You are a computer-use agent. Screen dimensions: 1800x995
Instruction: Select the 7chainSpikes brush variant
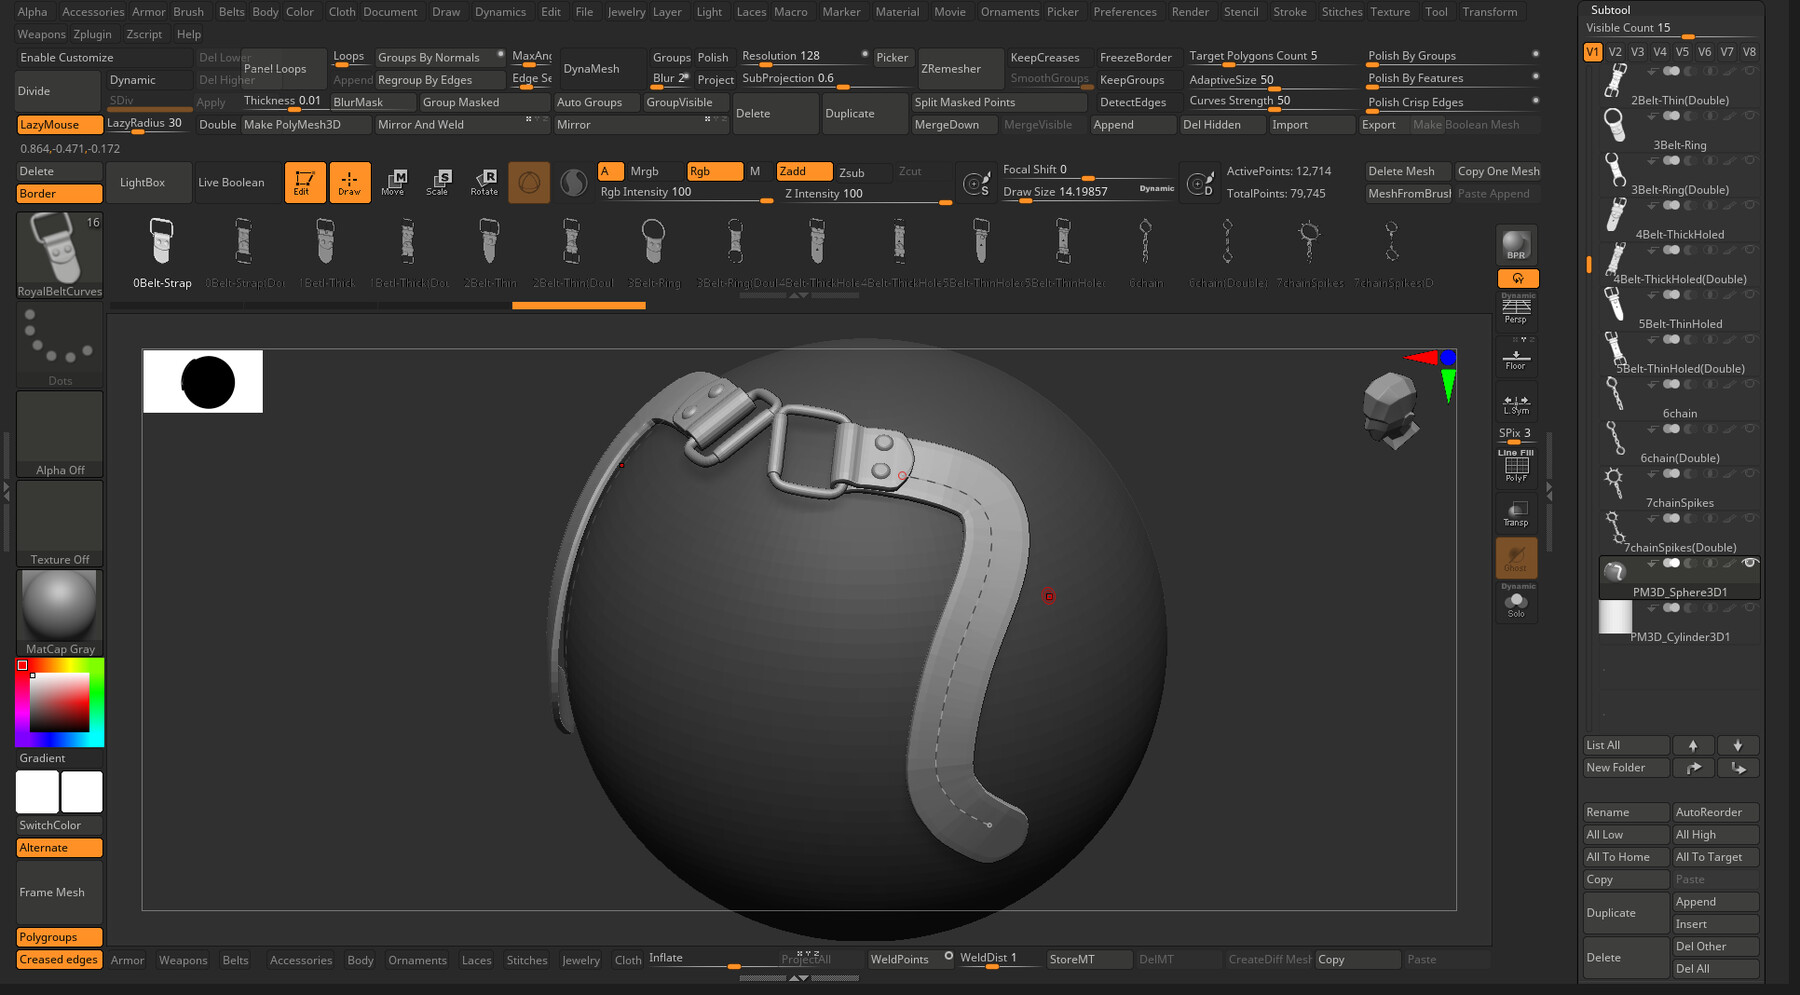tap(1310, 254)
